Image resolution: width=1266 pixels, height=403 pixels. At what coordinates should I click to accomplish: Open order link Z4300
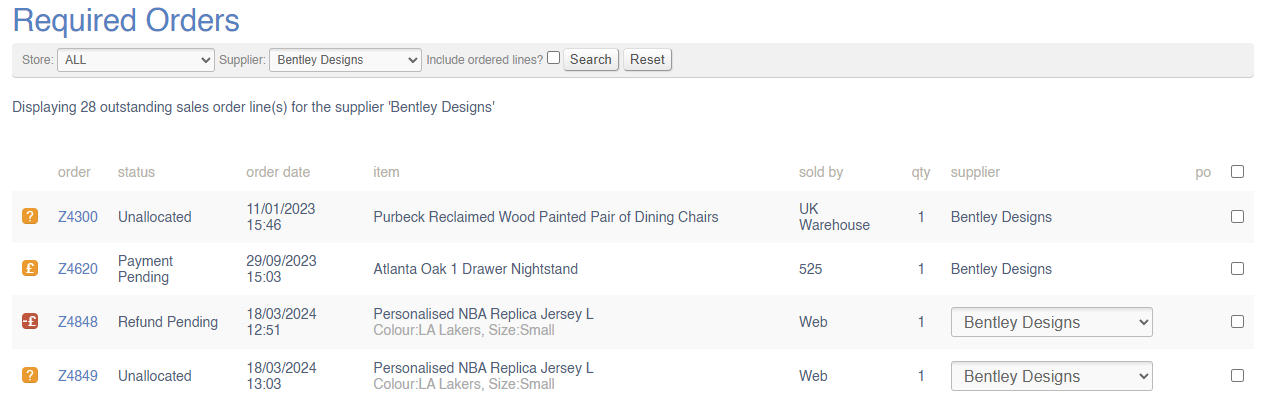coord(78,217)
